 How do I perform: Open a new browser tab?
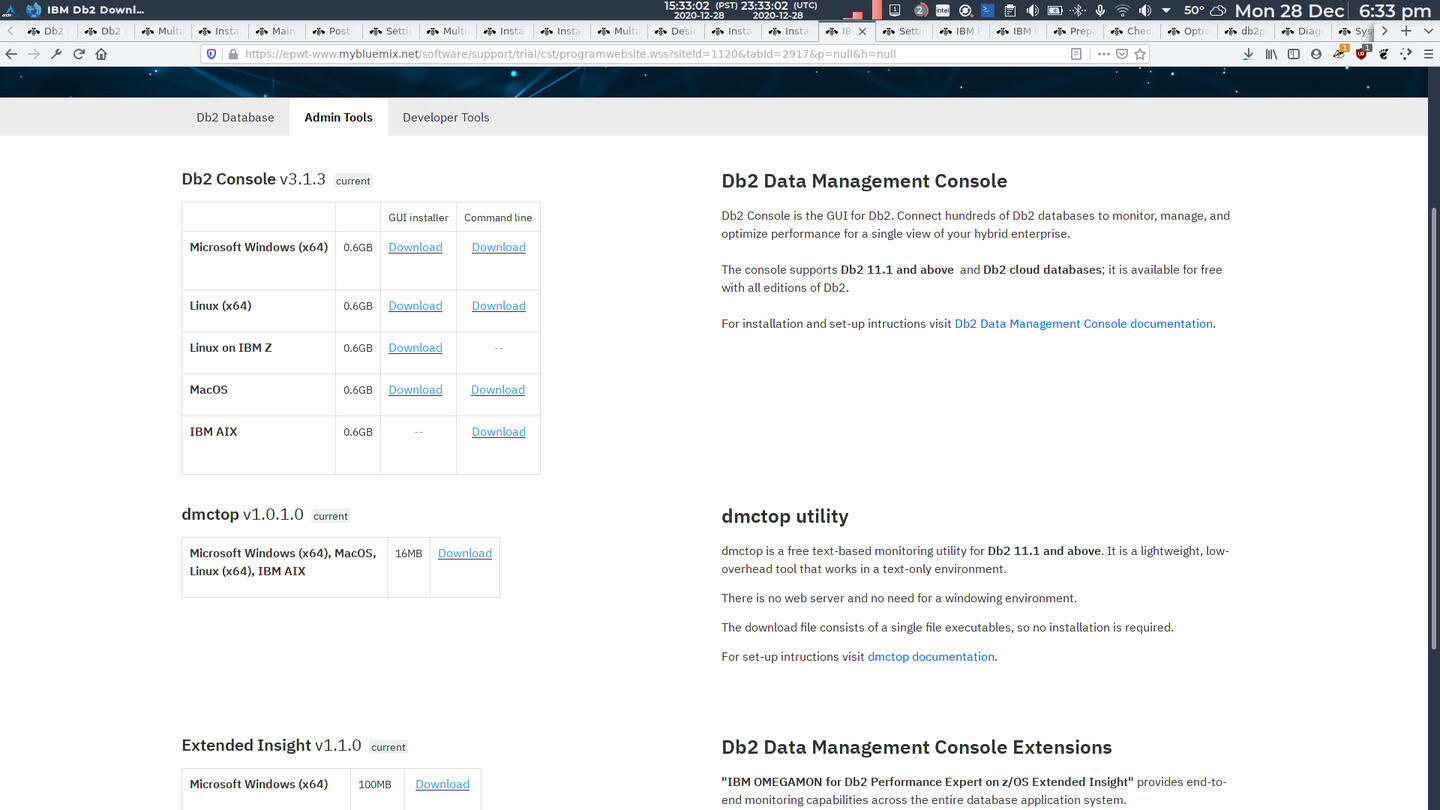pyautogui.click(x=1406, y=31)
